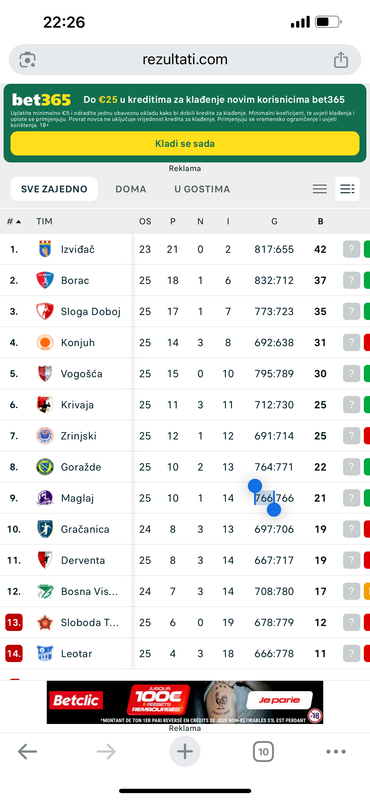Image resolution: width=370 pixels, height=800 pixels.
Task: Tap the Konjuh orange logo
Action: (x=45, y=342)
